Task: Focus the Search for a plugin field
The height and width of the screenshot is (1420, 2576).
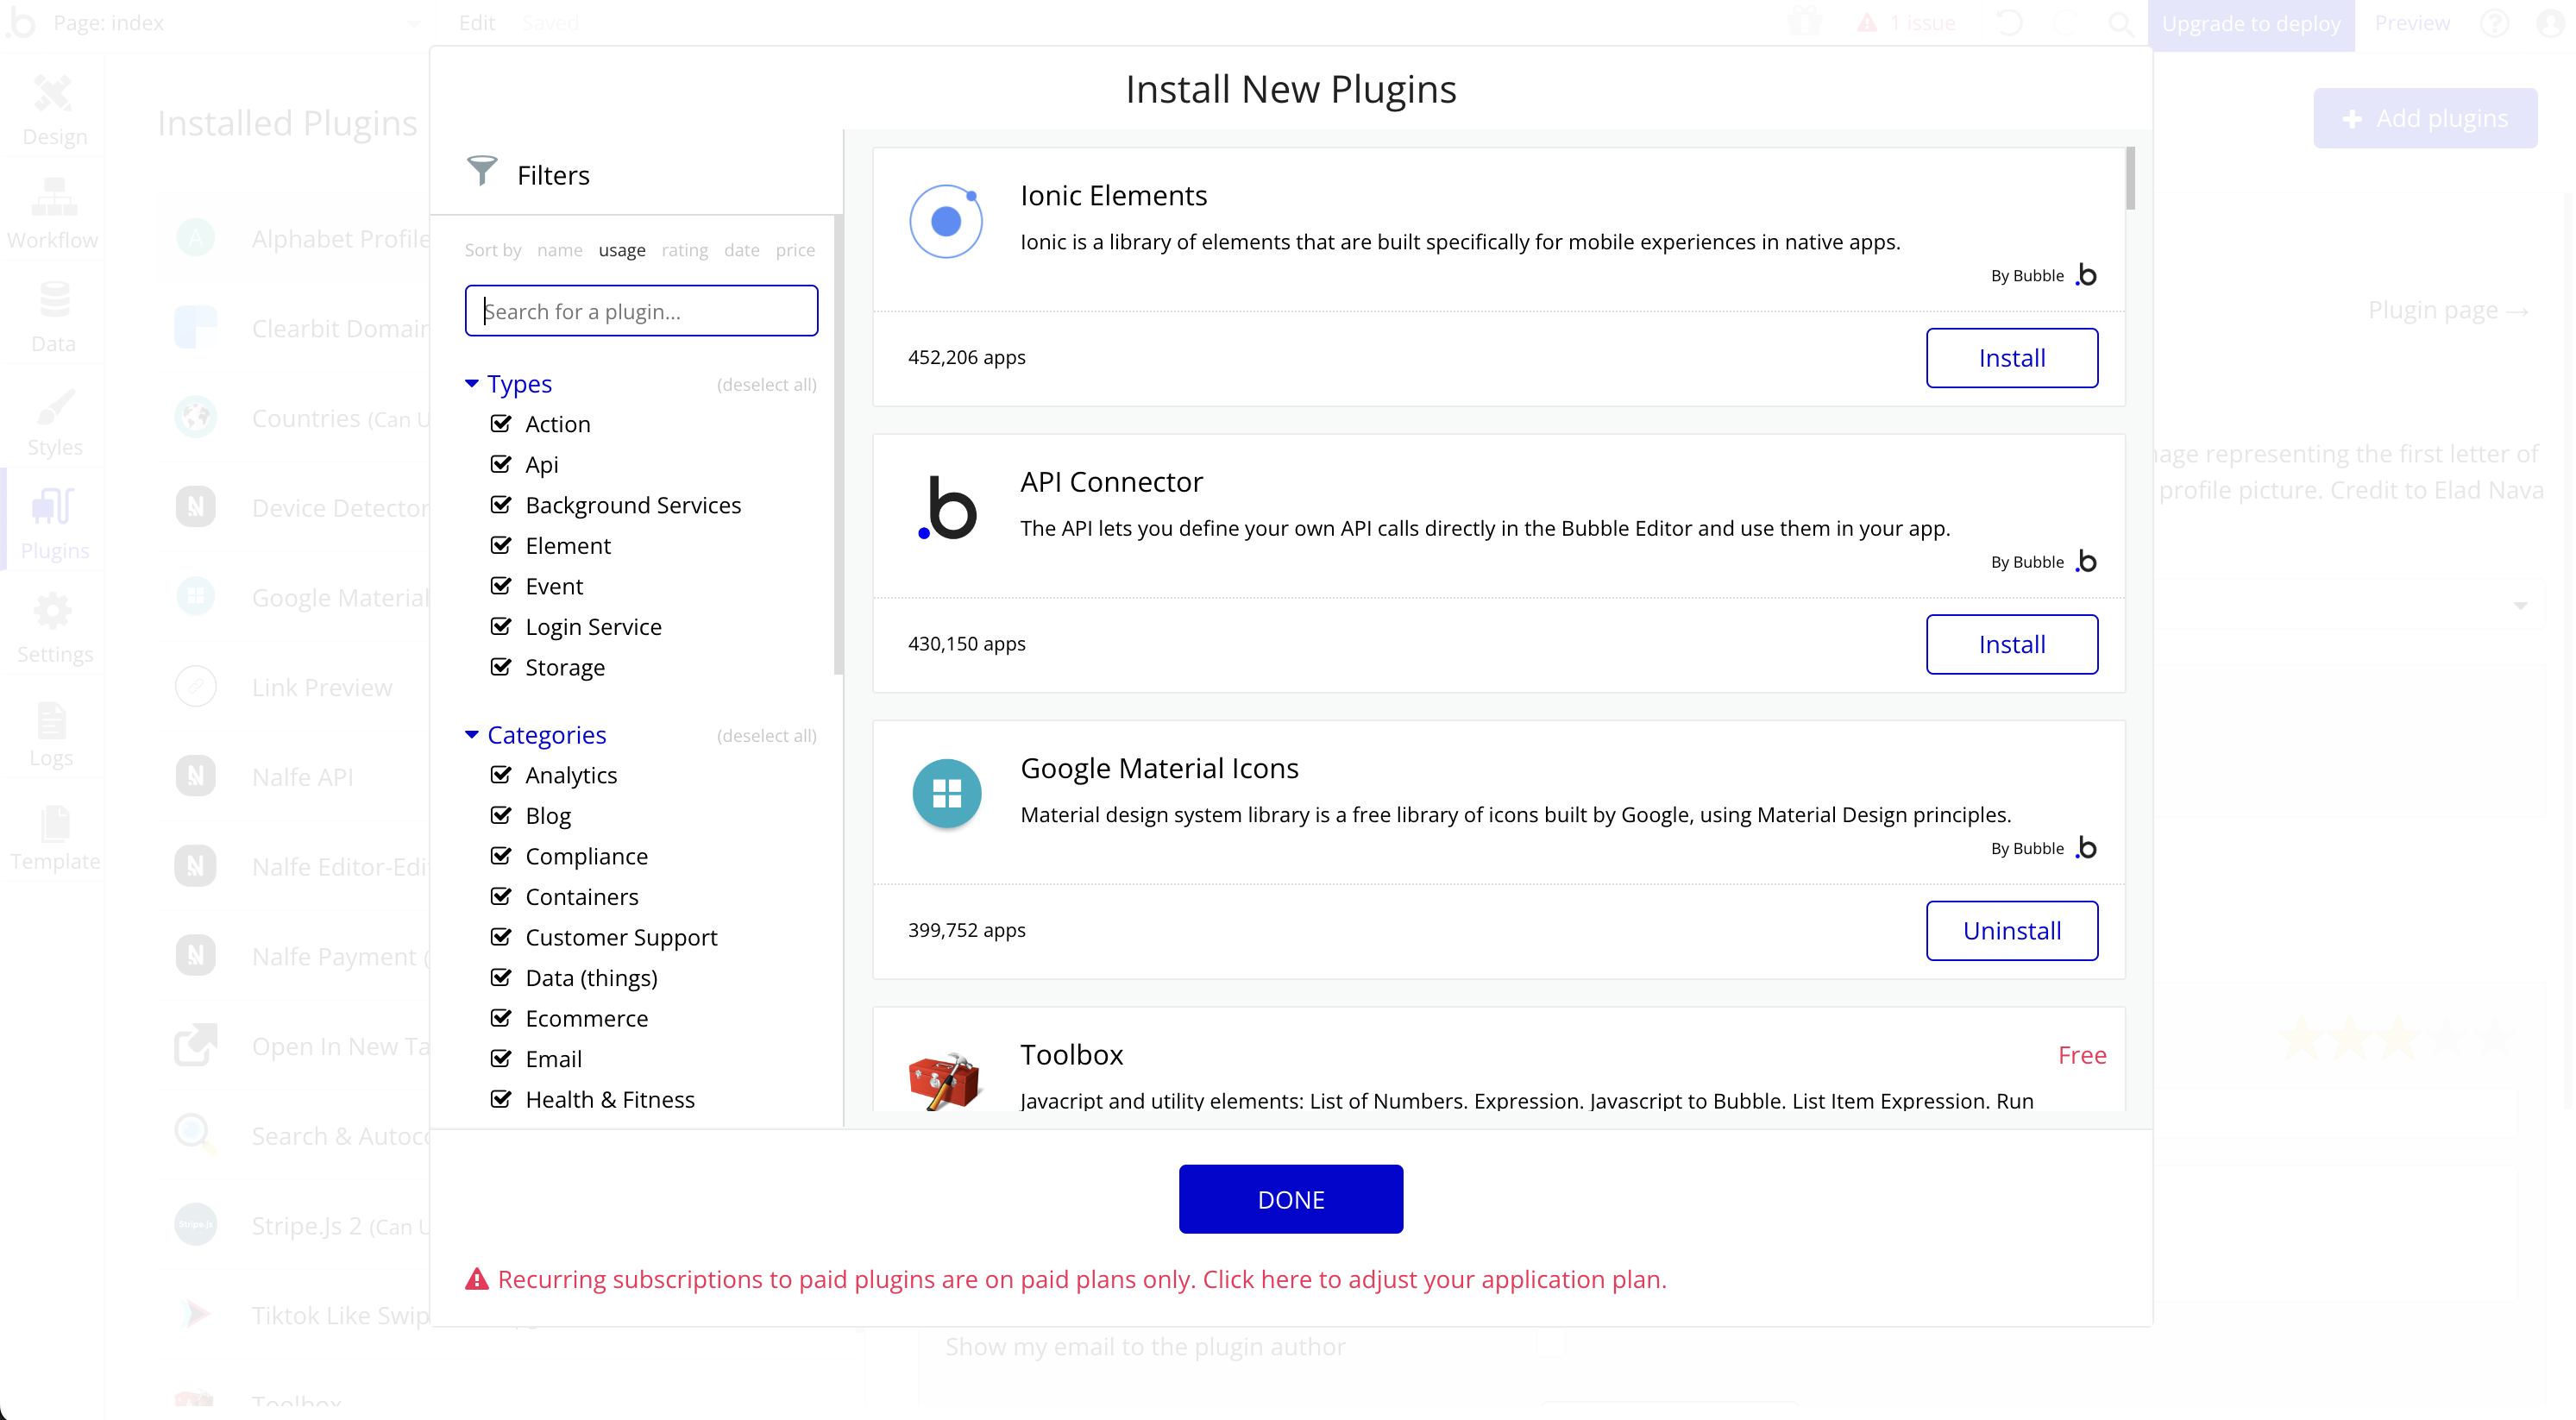Action: [x=641, y=311]
